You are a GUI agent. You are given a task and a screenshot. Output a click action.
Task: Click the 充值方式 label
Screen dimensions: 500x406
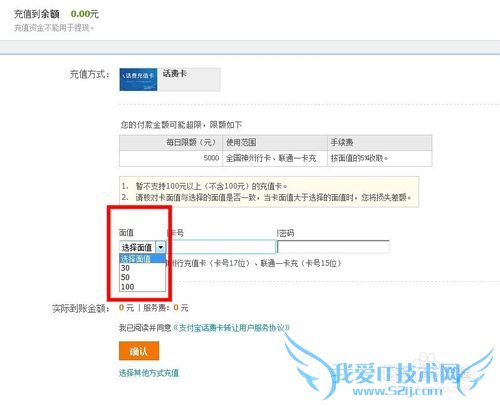(x=89, y=74)
